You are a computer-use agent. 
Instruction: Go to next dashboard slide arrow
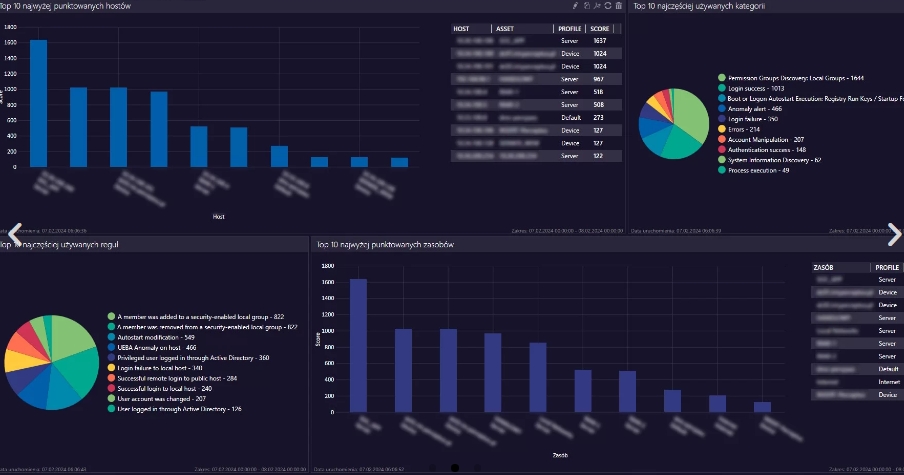click(894, 234)
